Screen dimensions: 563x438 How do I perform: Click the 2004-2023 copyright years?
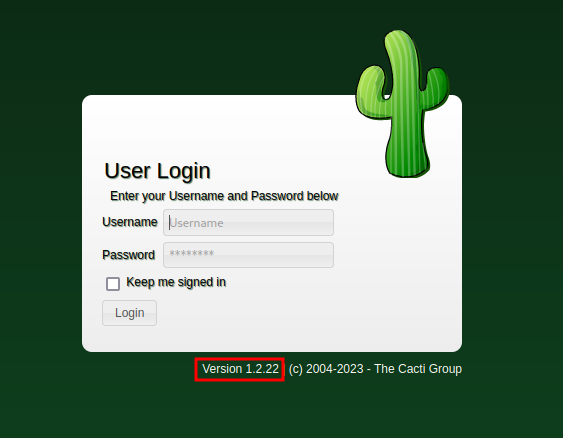[335, 369]
